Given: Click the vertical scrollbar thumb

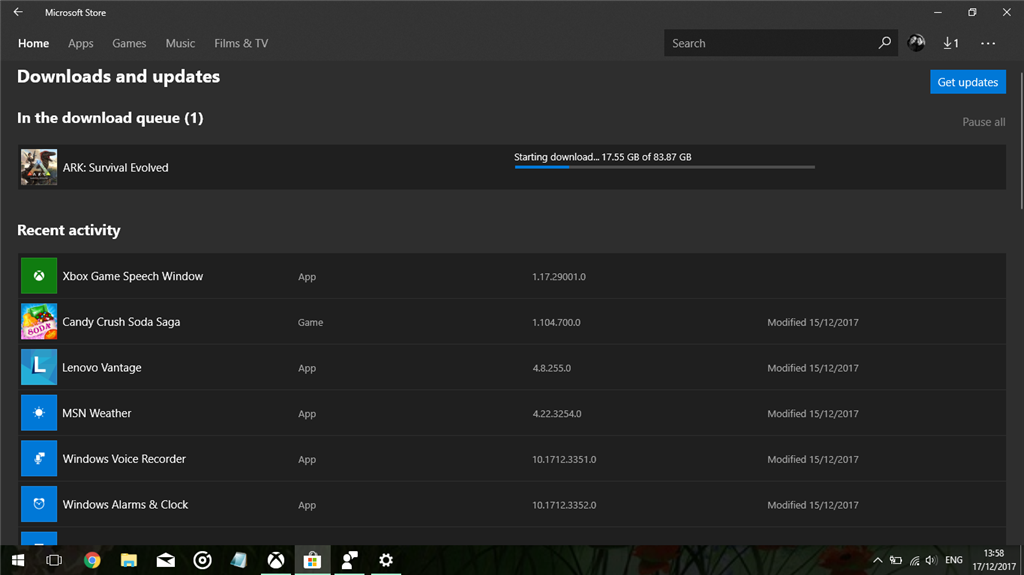Looking at the screenshot, I should click(x=1021, y=140).
